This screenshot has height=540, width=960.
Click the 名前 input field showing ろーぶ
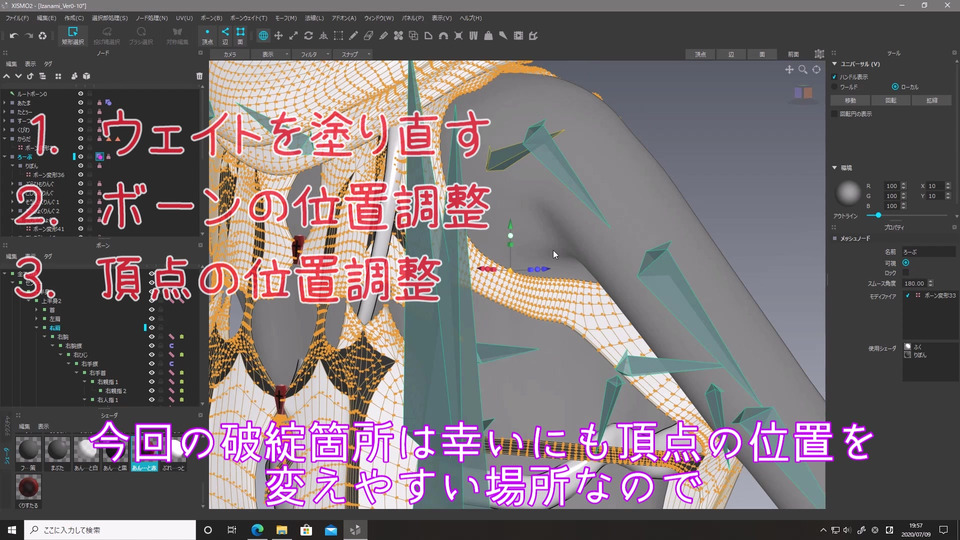pos(928,252)
